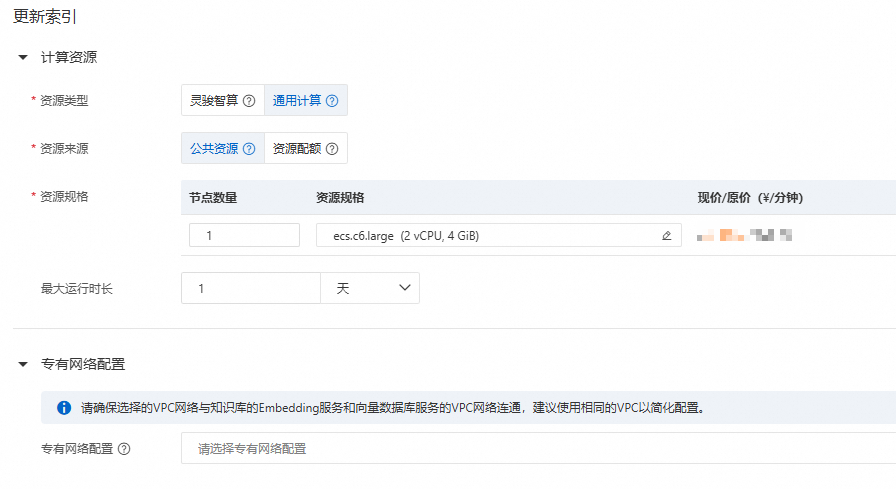Click the 资源类型 field label
Image resolution: width=896 pixels, height=489 pixels.
(x=64, y=101)
